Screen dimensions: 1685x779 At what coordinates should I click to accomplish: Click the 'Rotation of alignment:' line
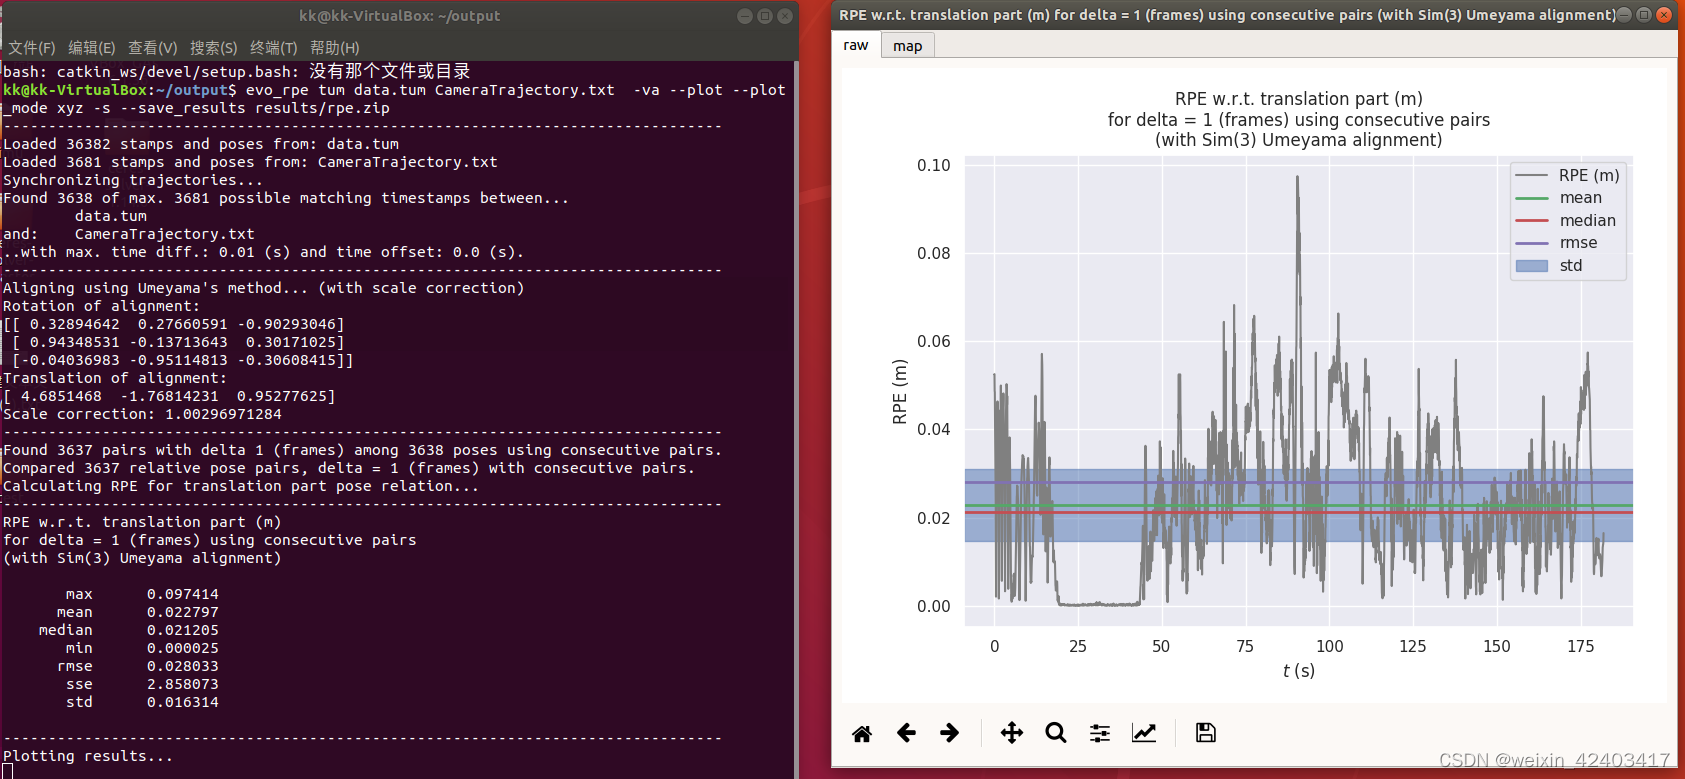101,306
